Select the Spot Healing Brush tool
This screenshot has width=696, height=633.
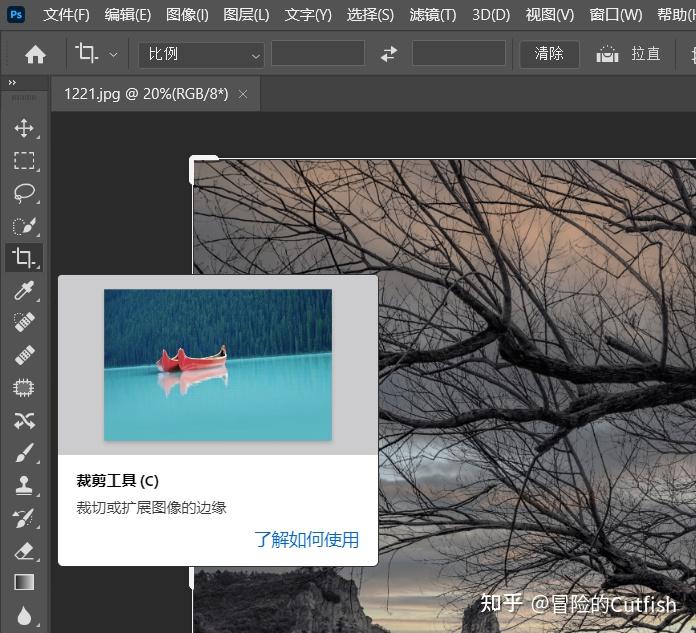(24, 322)
